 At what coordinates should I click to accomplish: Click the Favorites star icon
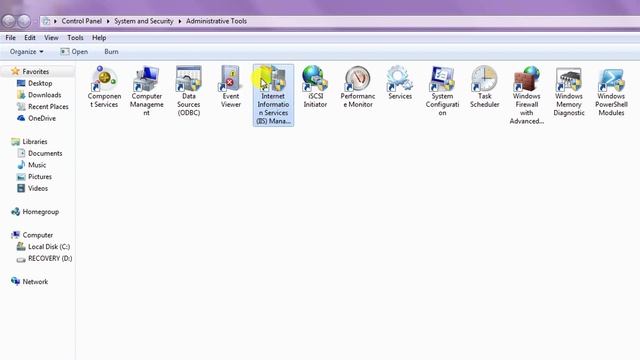click(15, 71)
